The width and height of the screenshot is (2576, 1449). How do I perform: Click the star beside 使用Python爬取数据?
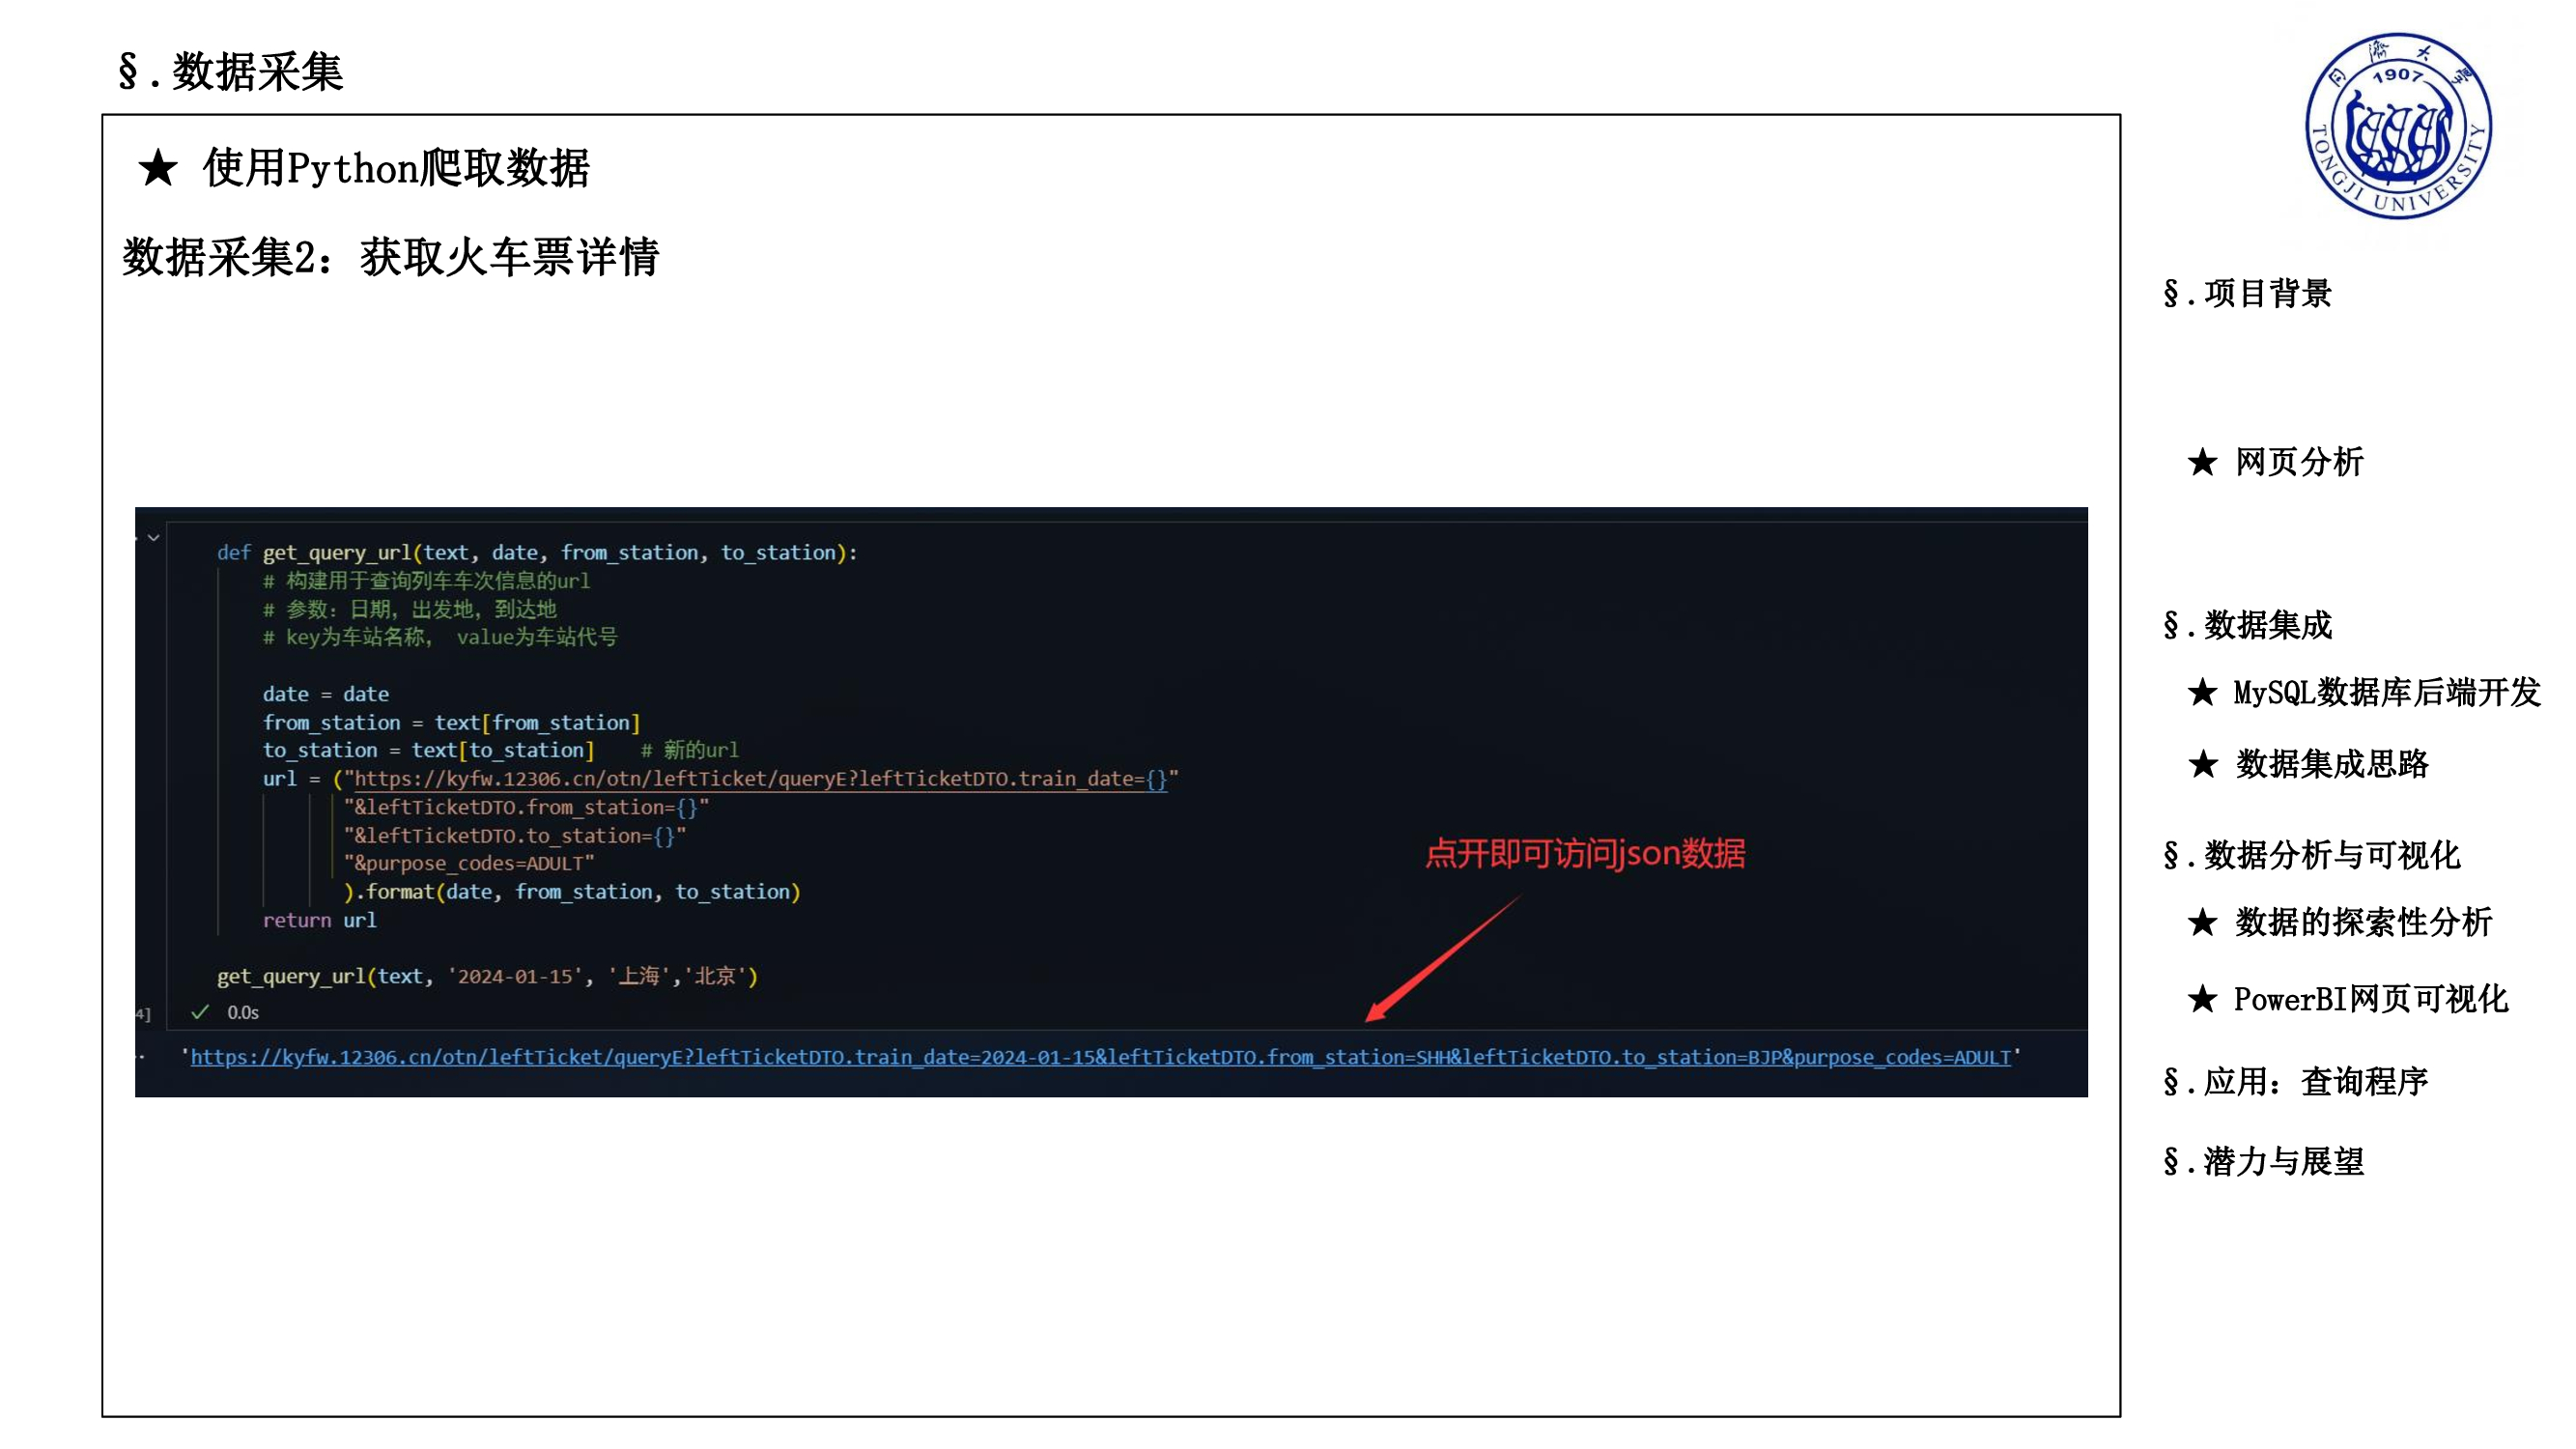pos(158,168)
